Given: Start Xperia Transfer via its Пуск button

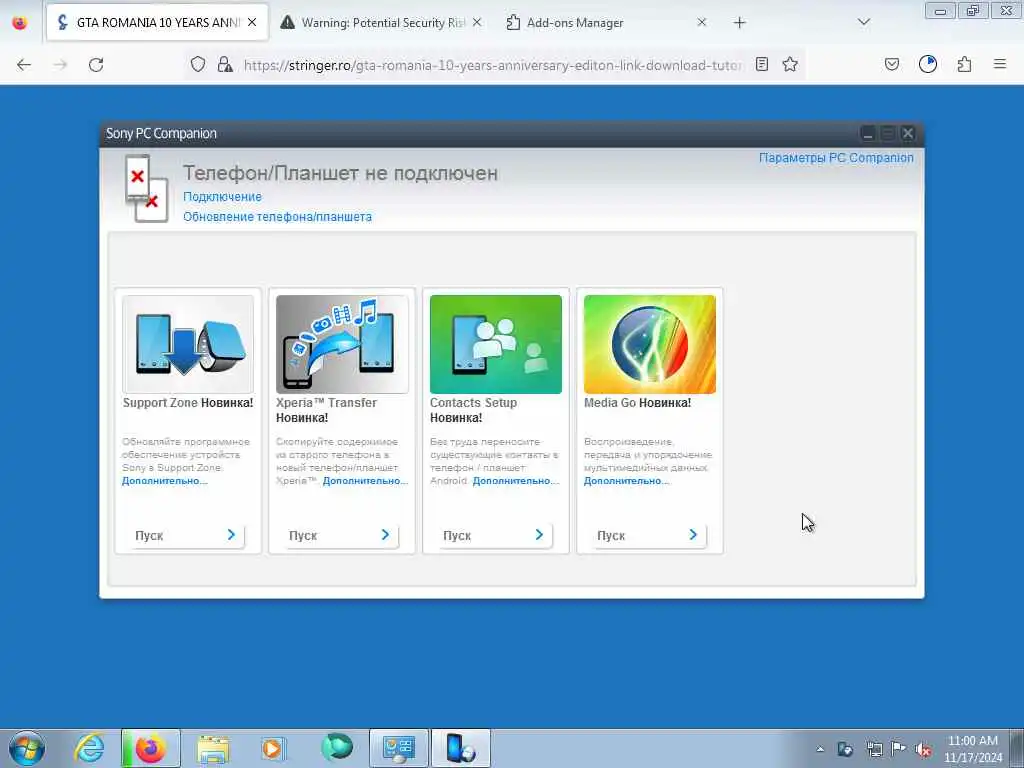Looking at the screenshot, I should point(341,535).
